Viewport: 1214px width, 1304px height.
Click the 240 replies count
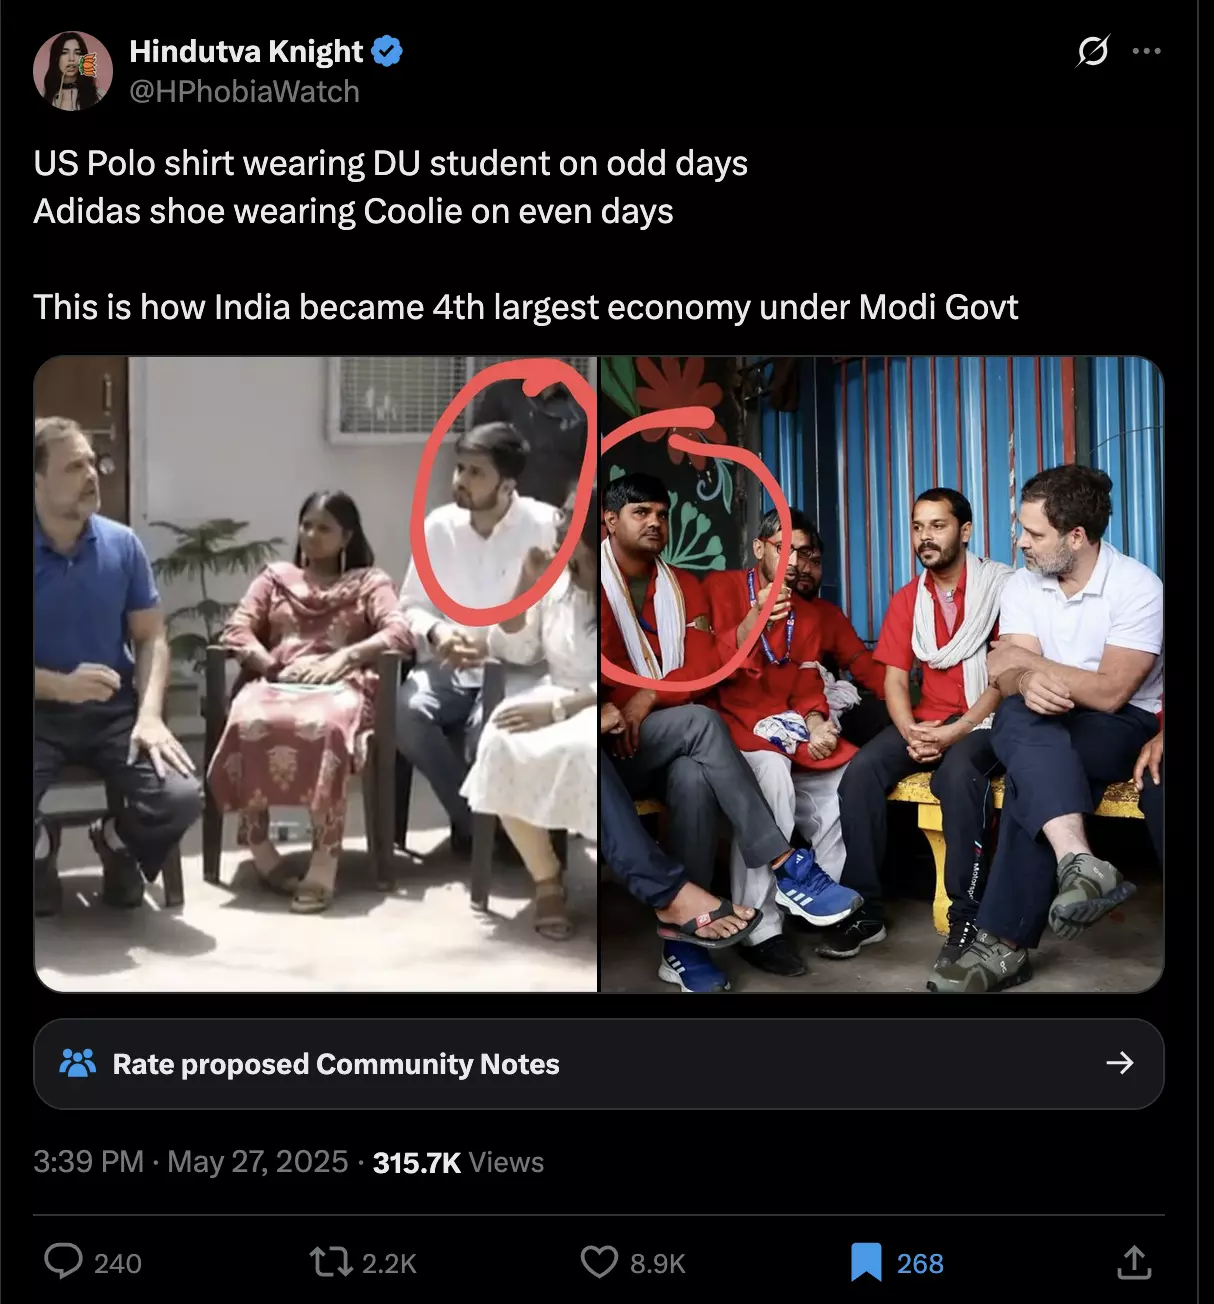pyautogui.click(x=117, y=1263)
